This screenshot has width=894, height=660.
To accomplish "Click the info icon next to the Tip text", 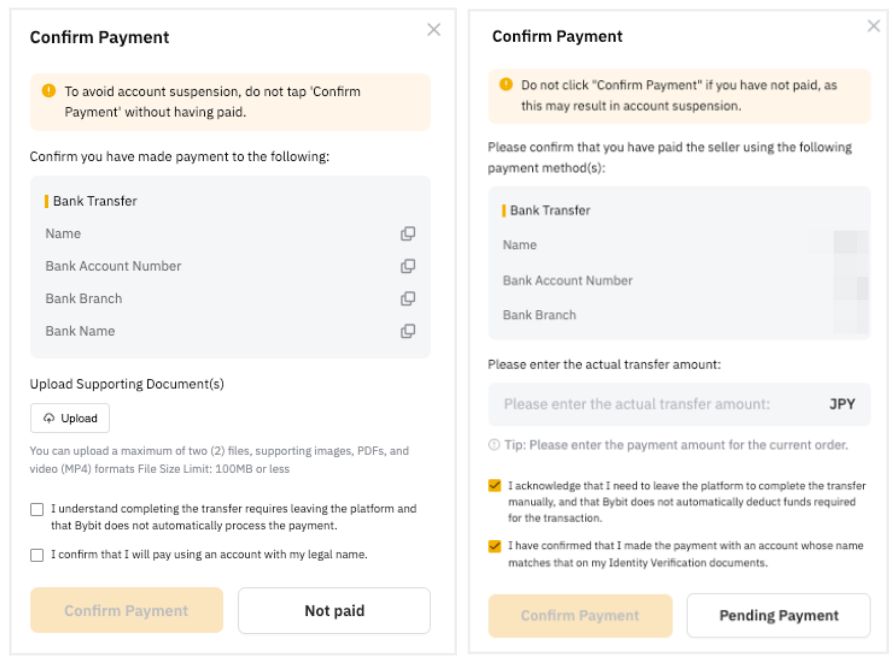I will point(494,445).
